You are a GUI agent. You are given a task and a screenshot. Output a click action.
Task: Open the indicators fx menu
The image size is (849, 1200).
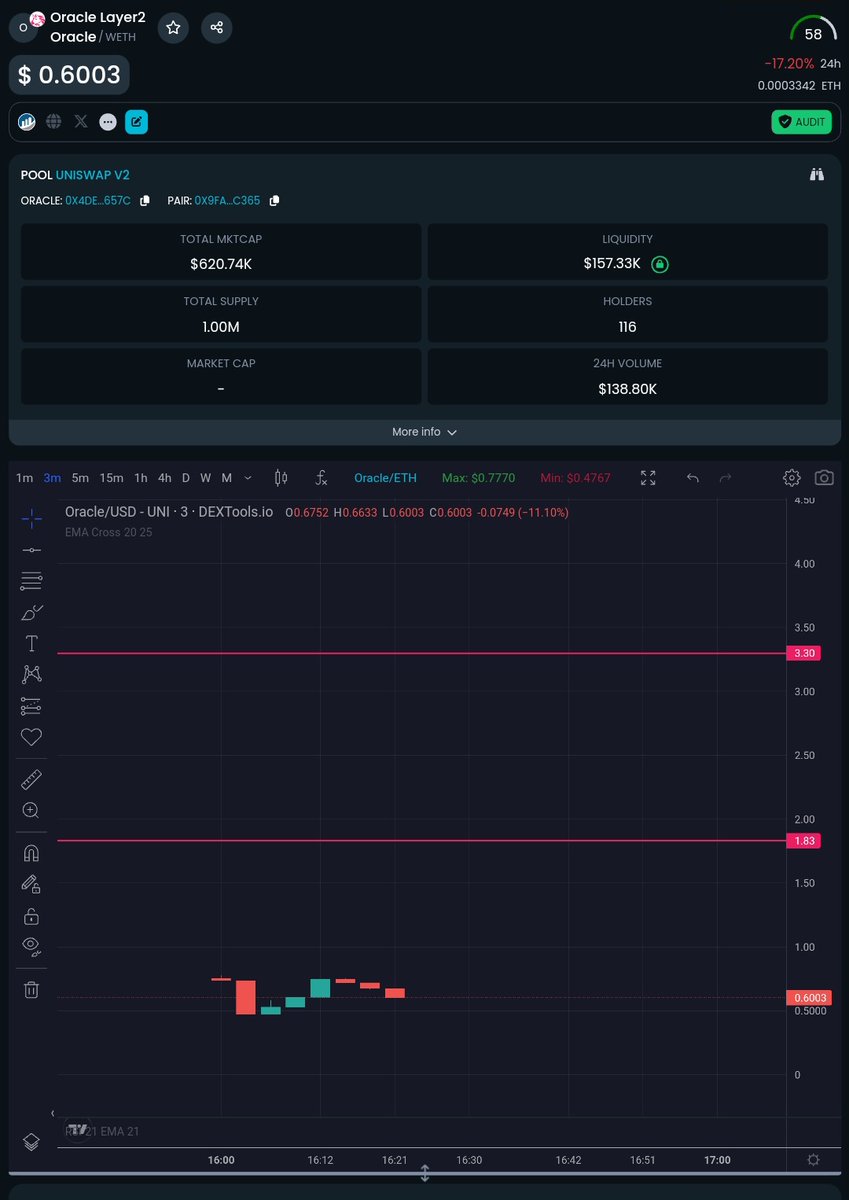(x=321, y=478)
